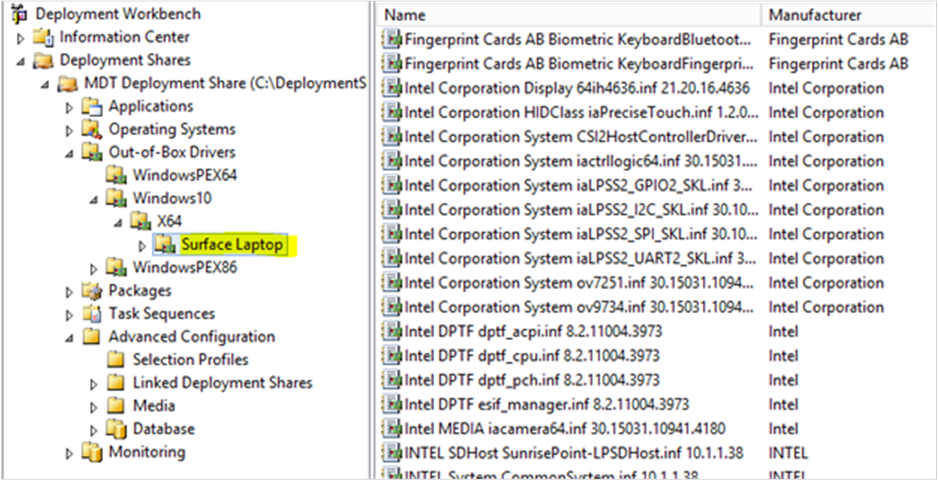Sort by the Manufacturer column header
This screenshot has width=938, height=480.
pyautogui.click(x=815, y=15)
